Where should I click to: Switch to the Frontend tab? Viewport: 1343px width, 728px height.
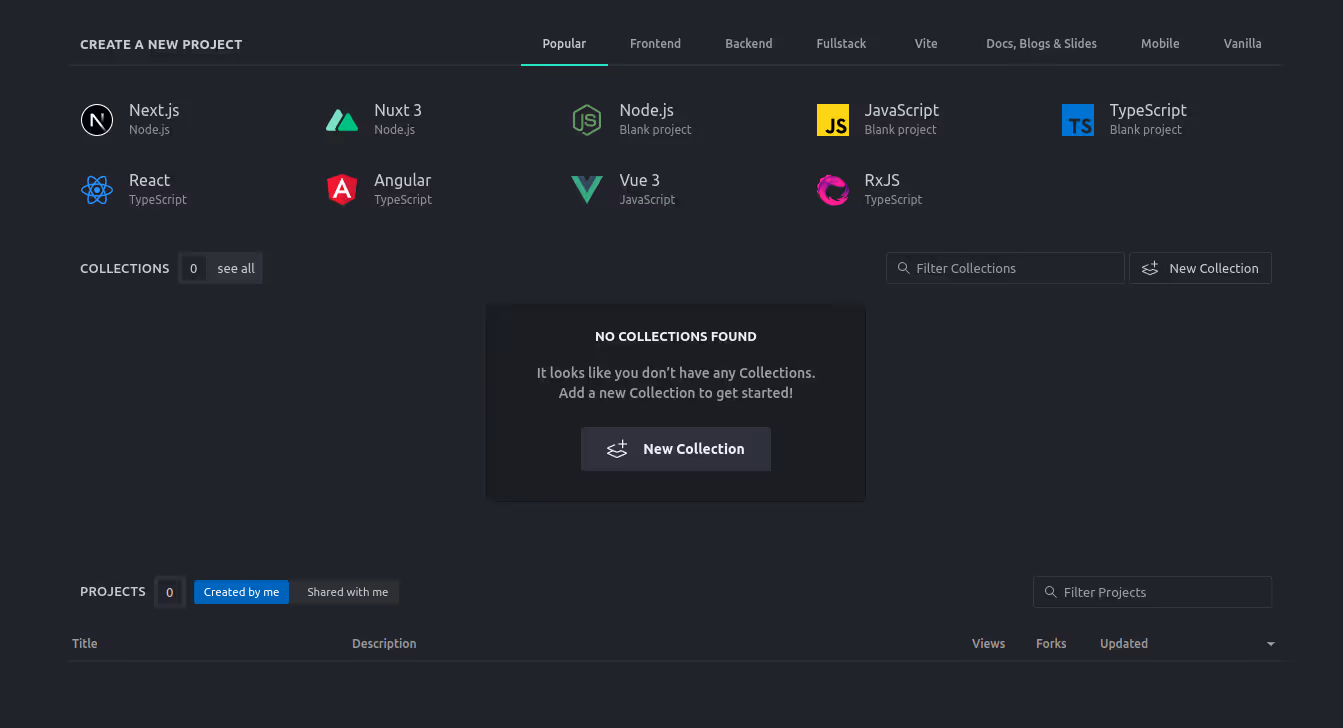tap(655, 44)
